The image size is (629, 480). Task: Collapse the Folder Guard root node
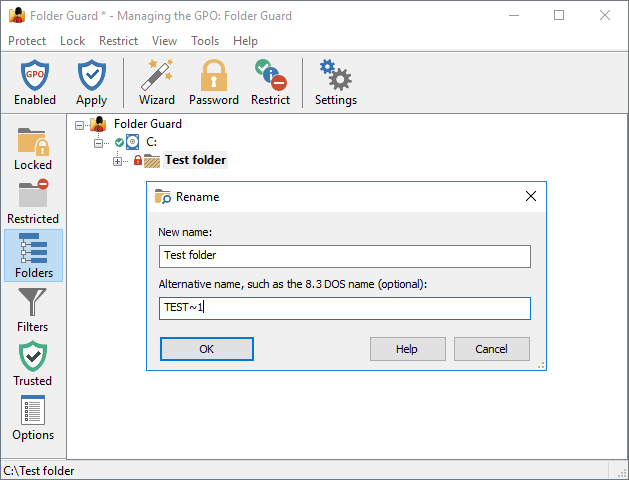pos(79,126)
